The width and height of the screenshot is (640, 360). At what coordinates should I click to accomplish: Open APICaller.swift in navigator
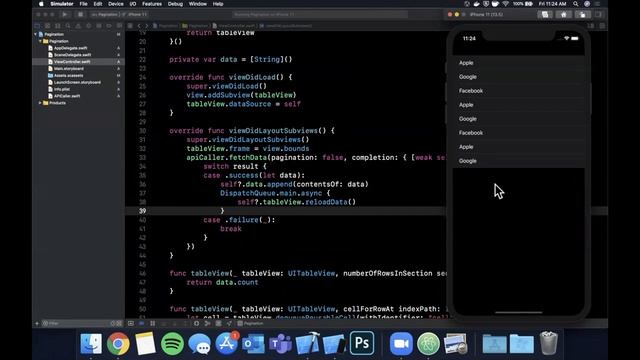(x=67, y=96)
